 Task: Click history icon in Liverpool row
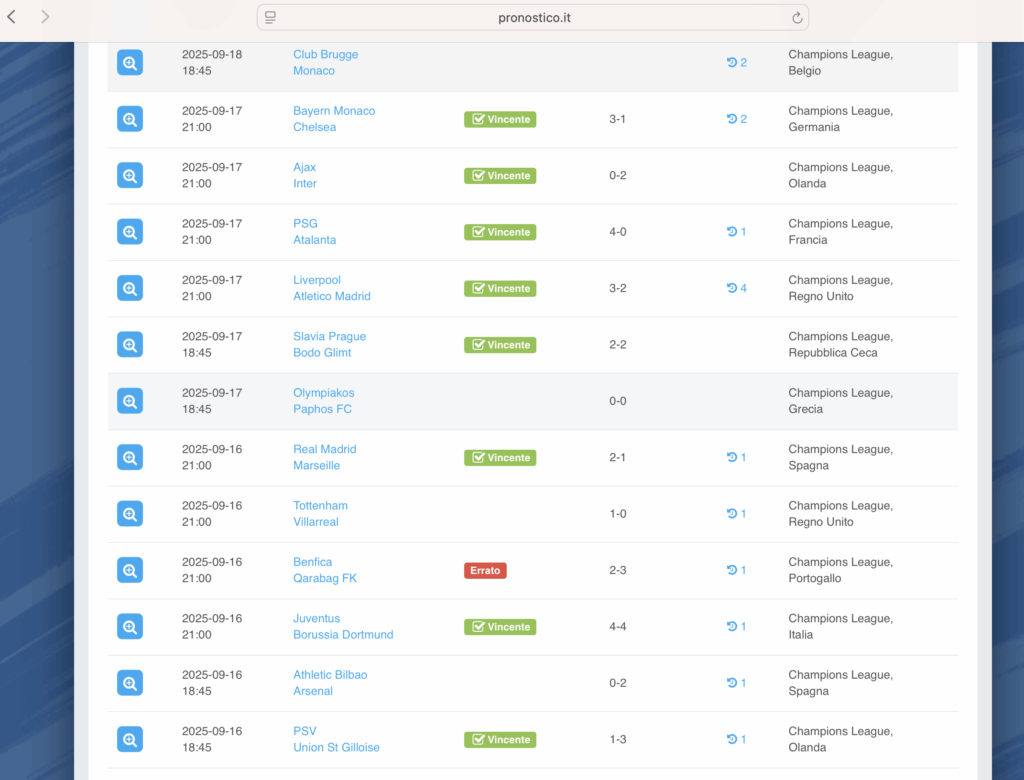coord(732,287)
